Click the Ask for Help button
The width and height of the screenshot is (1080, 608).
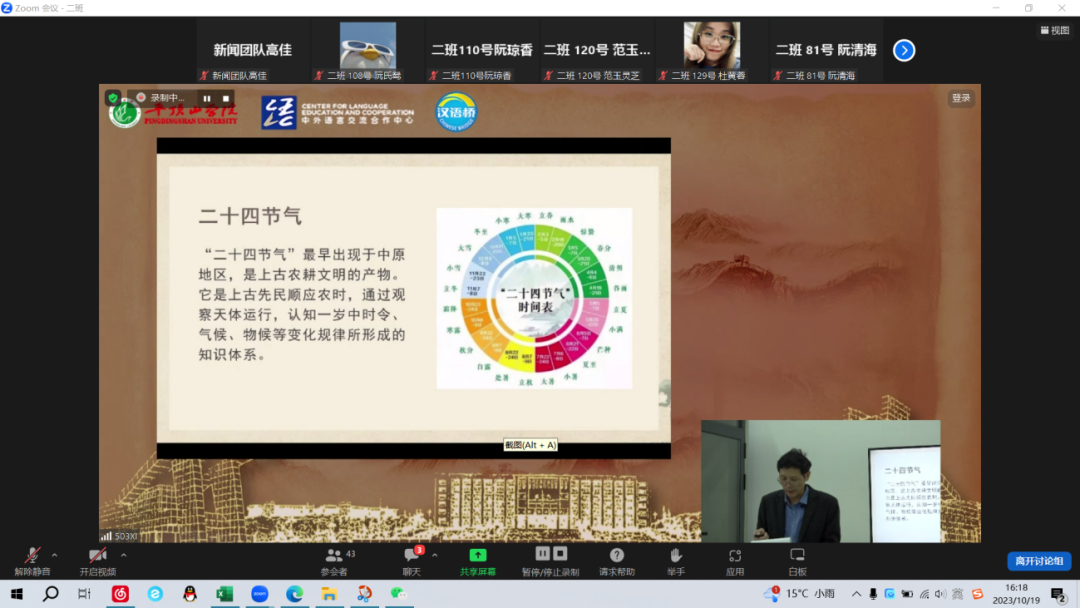tap(616, 560)
